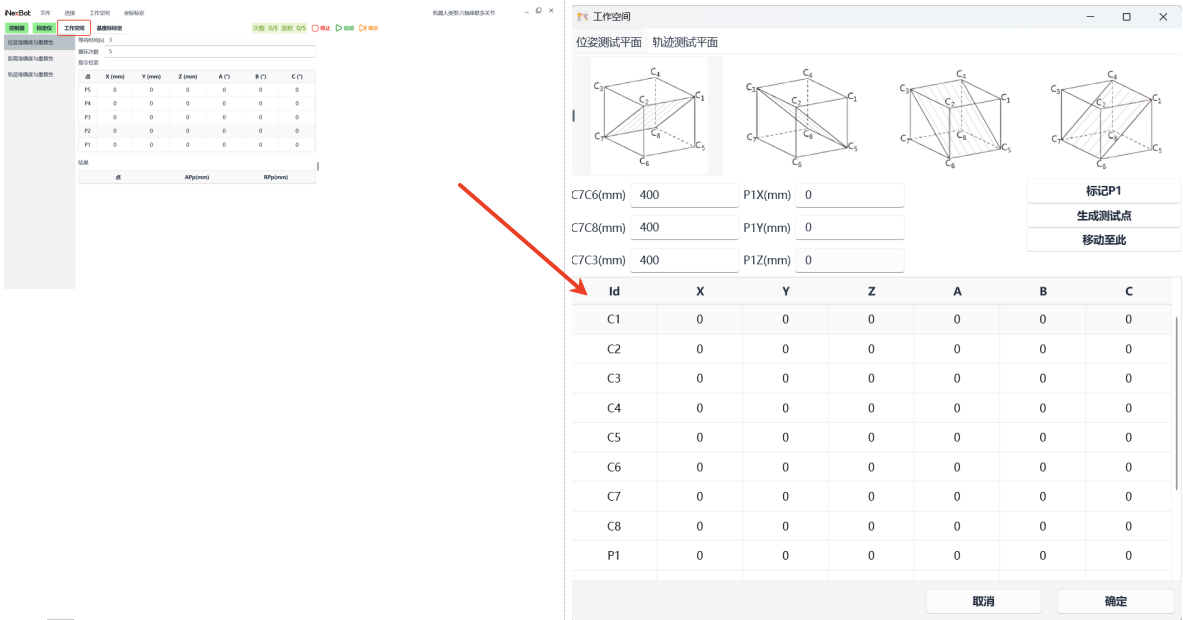Click the table's vertical scrollbar

(1176, 400)
